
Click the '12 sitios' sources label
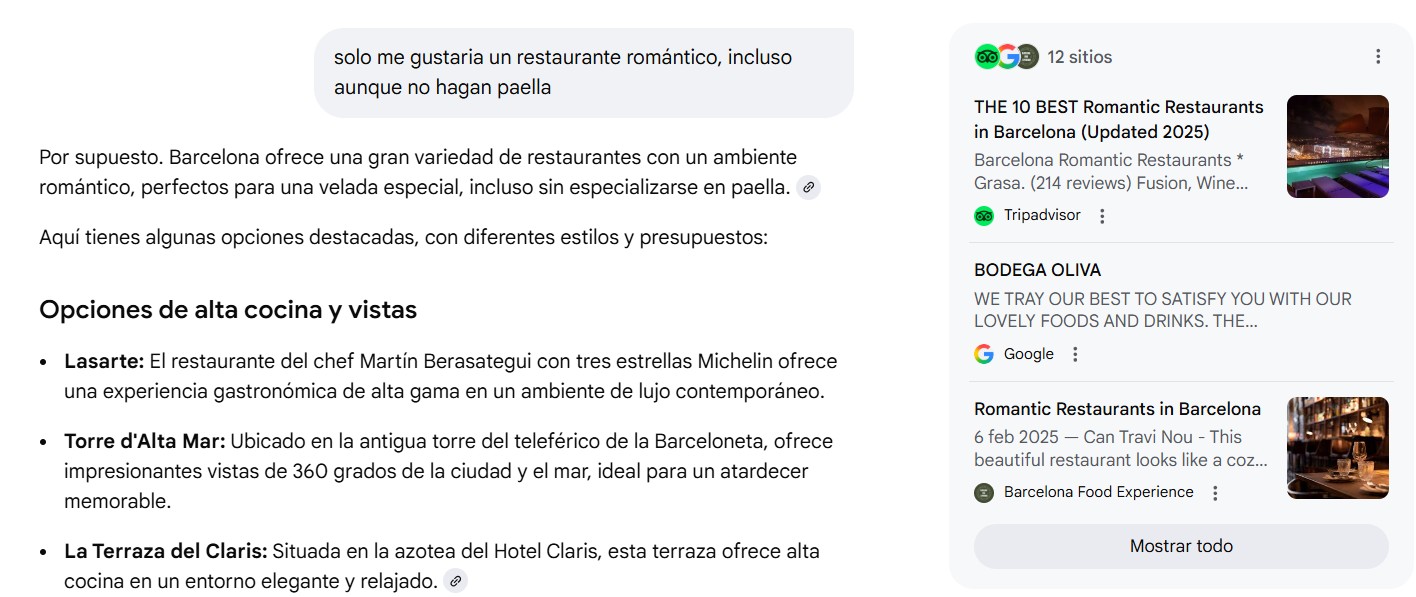point(1079,57)
